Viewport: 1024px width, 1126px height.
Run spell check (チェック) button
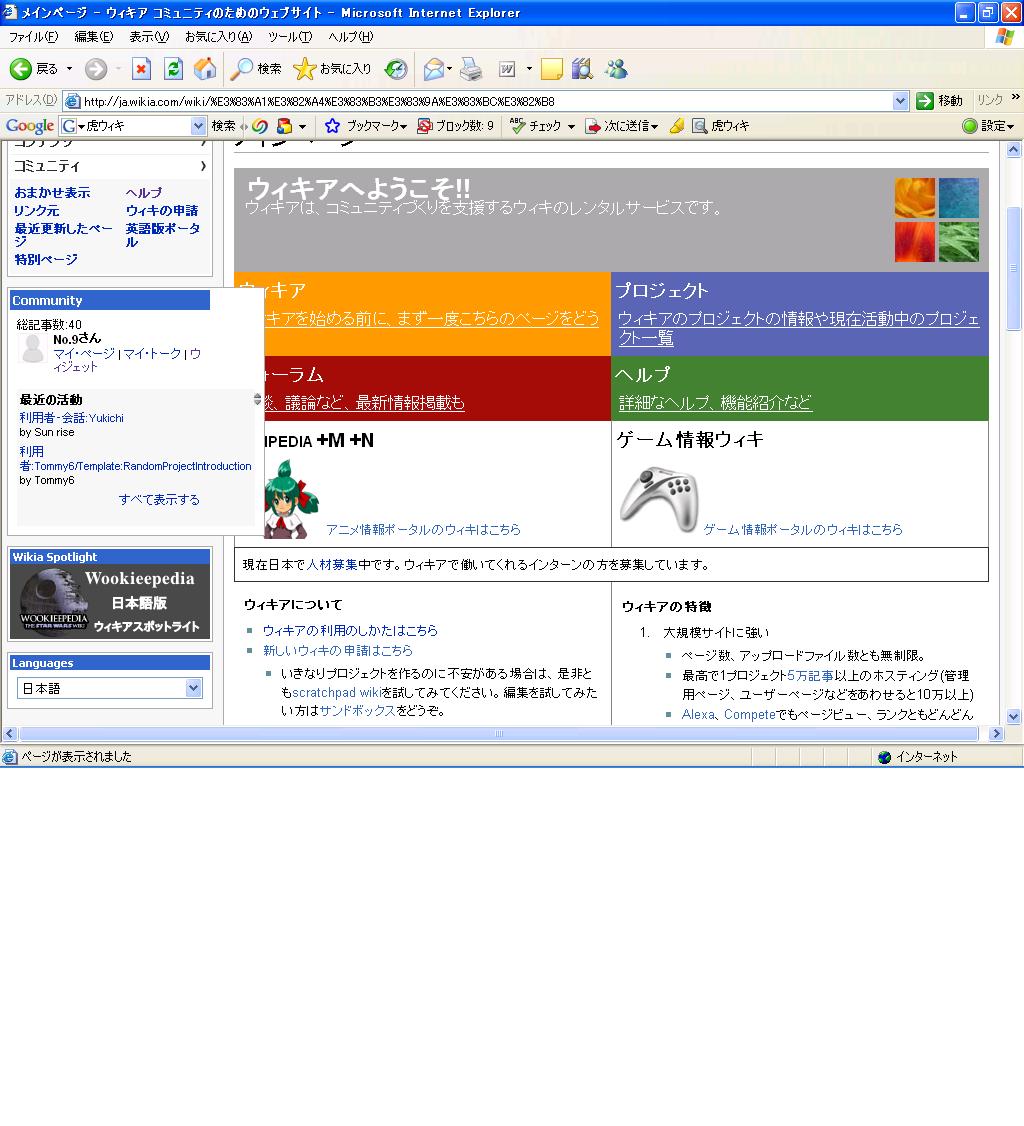(536, 126)
